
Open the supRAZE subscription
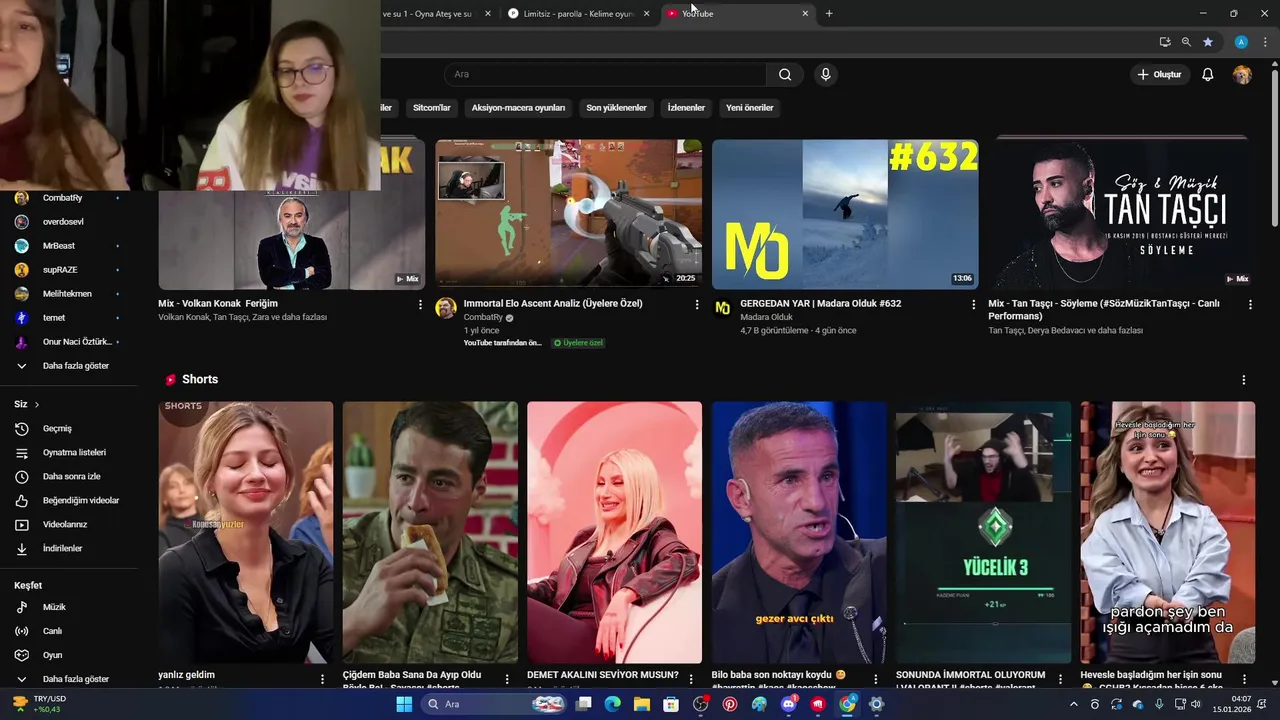[x=68, y=270]
